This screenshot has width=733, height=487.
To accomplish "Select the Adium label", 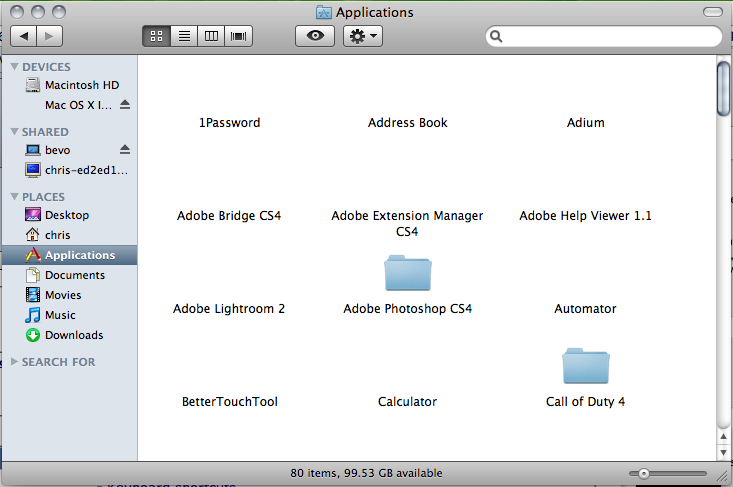I will (586, 122).
